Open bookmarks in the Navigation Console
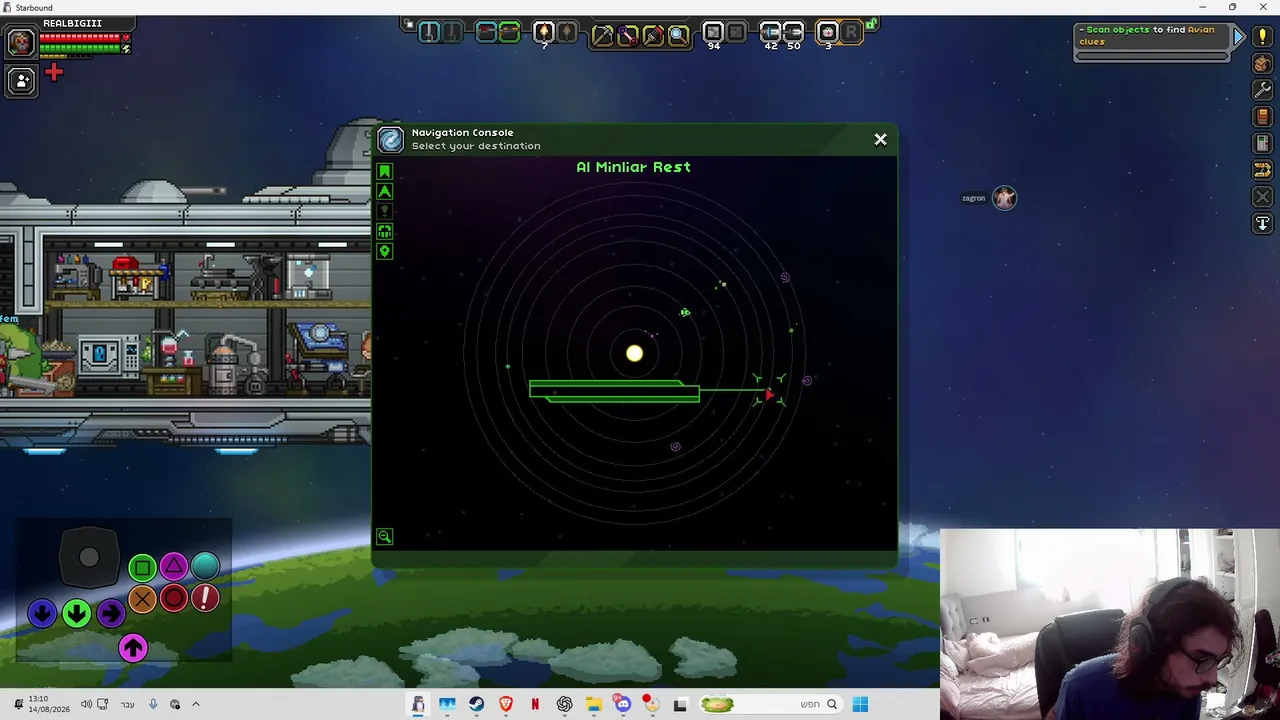The image size is (1280, 720). pos(384,172)
